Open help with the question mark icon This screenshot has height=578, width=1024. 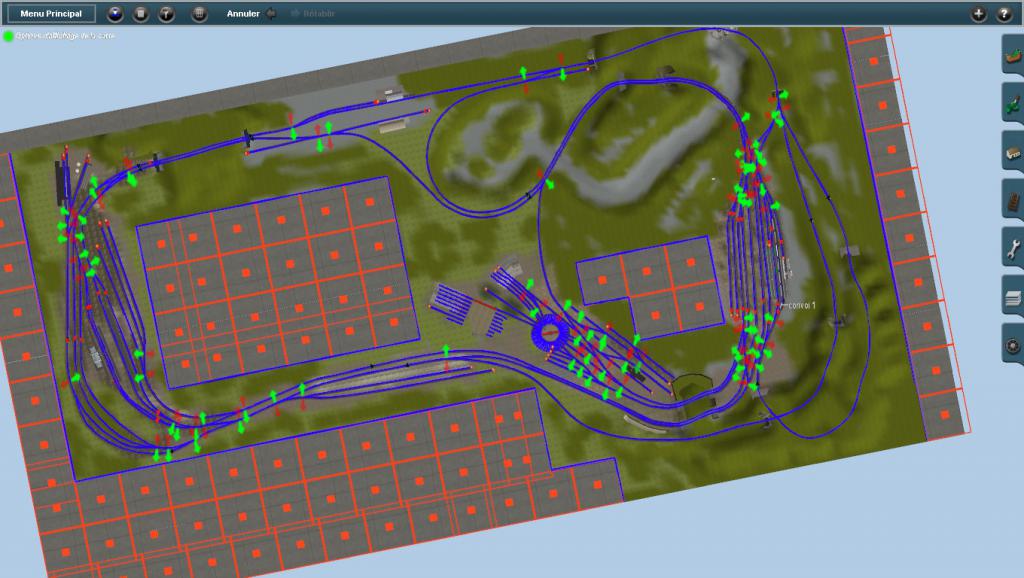pos(1004,14)
